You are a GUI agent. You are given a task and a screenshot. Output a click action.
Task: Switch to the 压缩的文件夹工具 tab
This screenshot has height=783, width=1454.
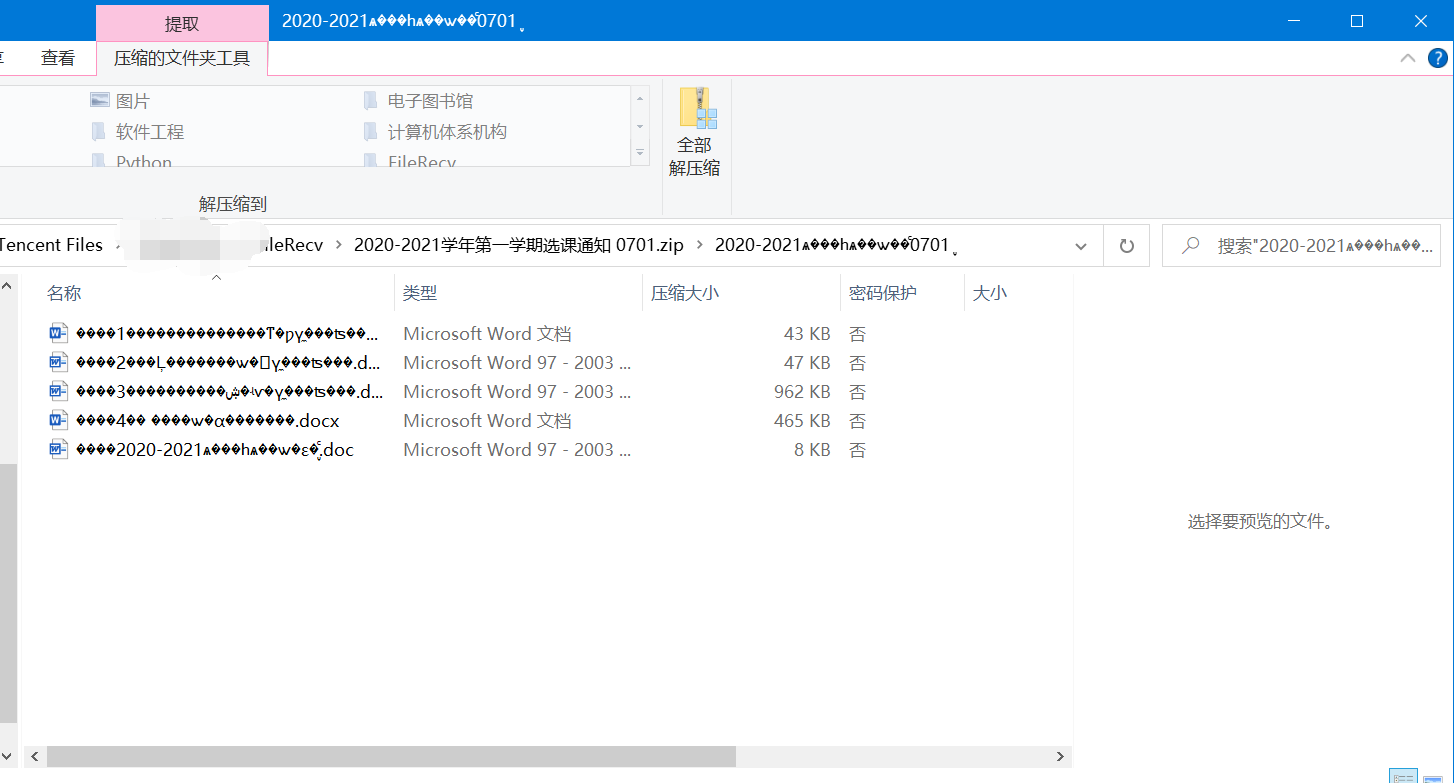point(182,58)
